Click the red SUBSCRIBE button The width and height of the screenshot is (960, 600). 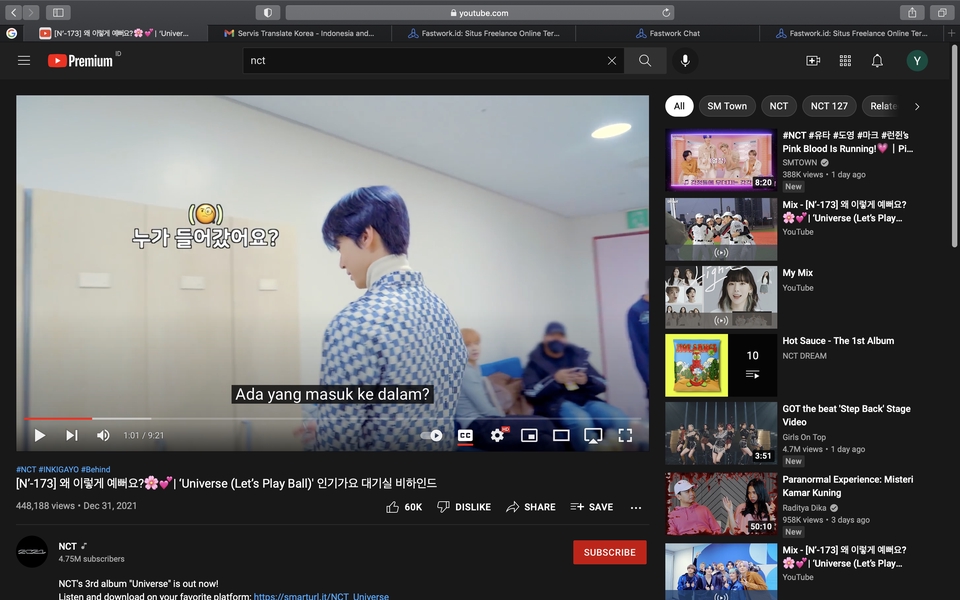coord(609,551)
